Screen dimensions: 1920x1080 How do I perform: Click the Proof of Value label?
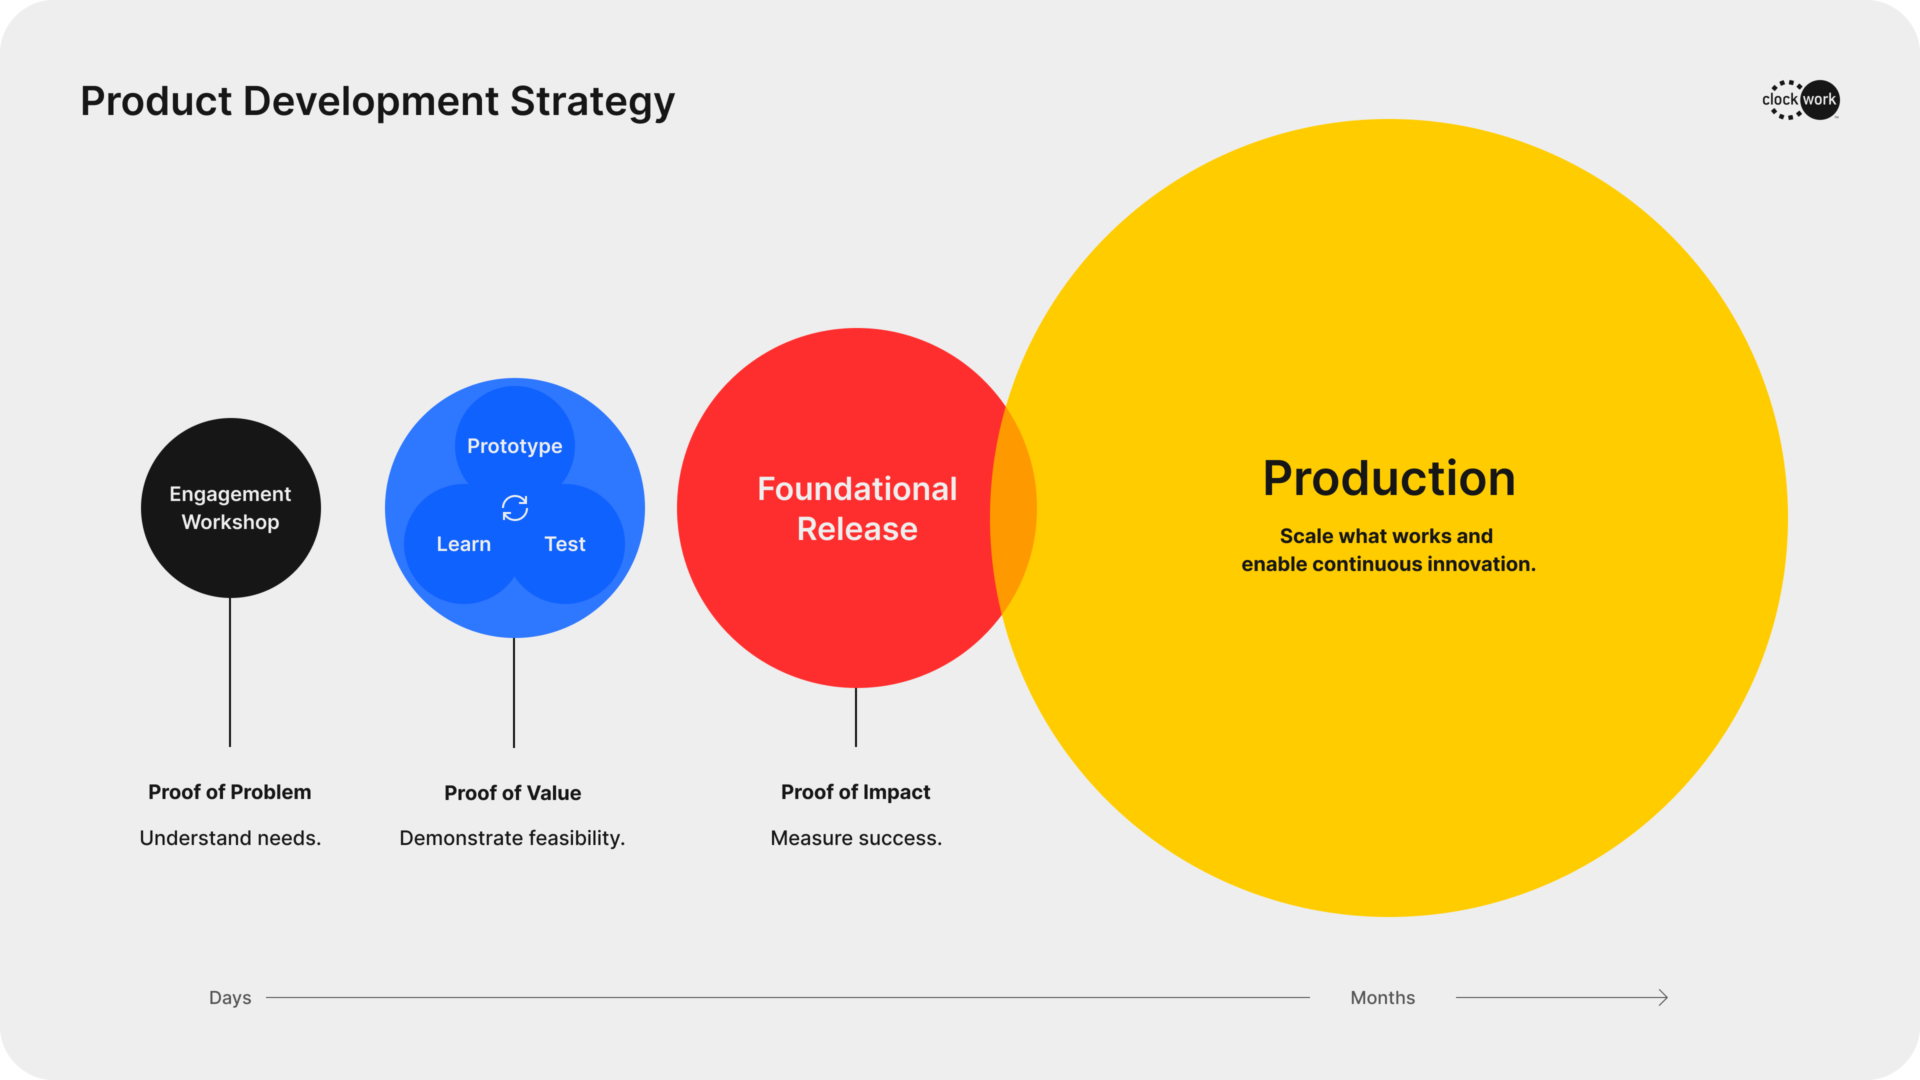[512, 793]
